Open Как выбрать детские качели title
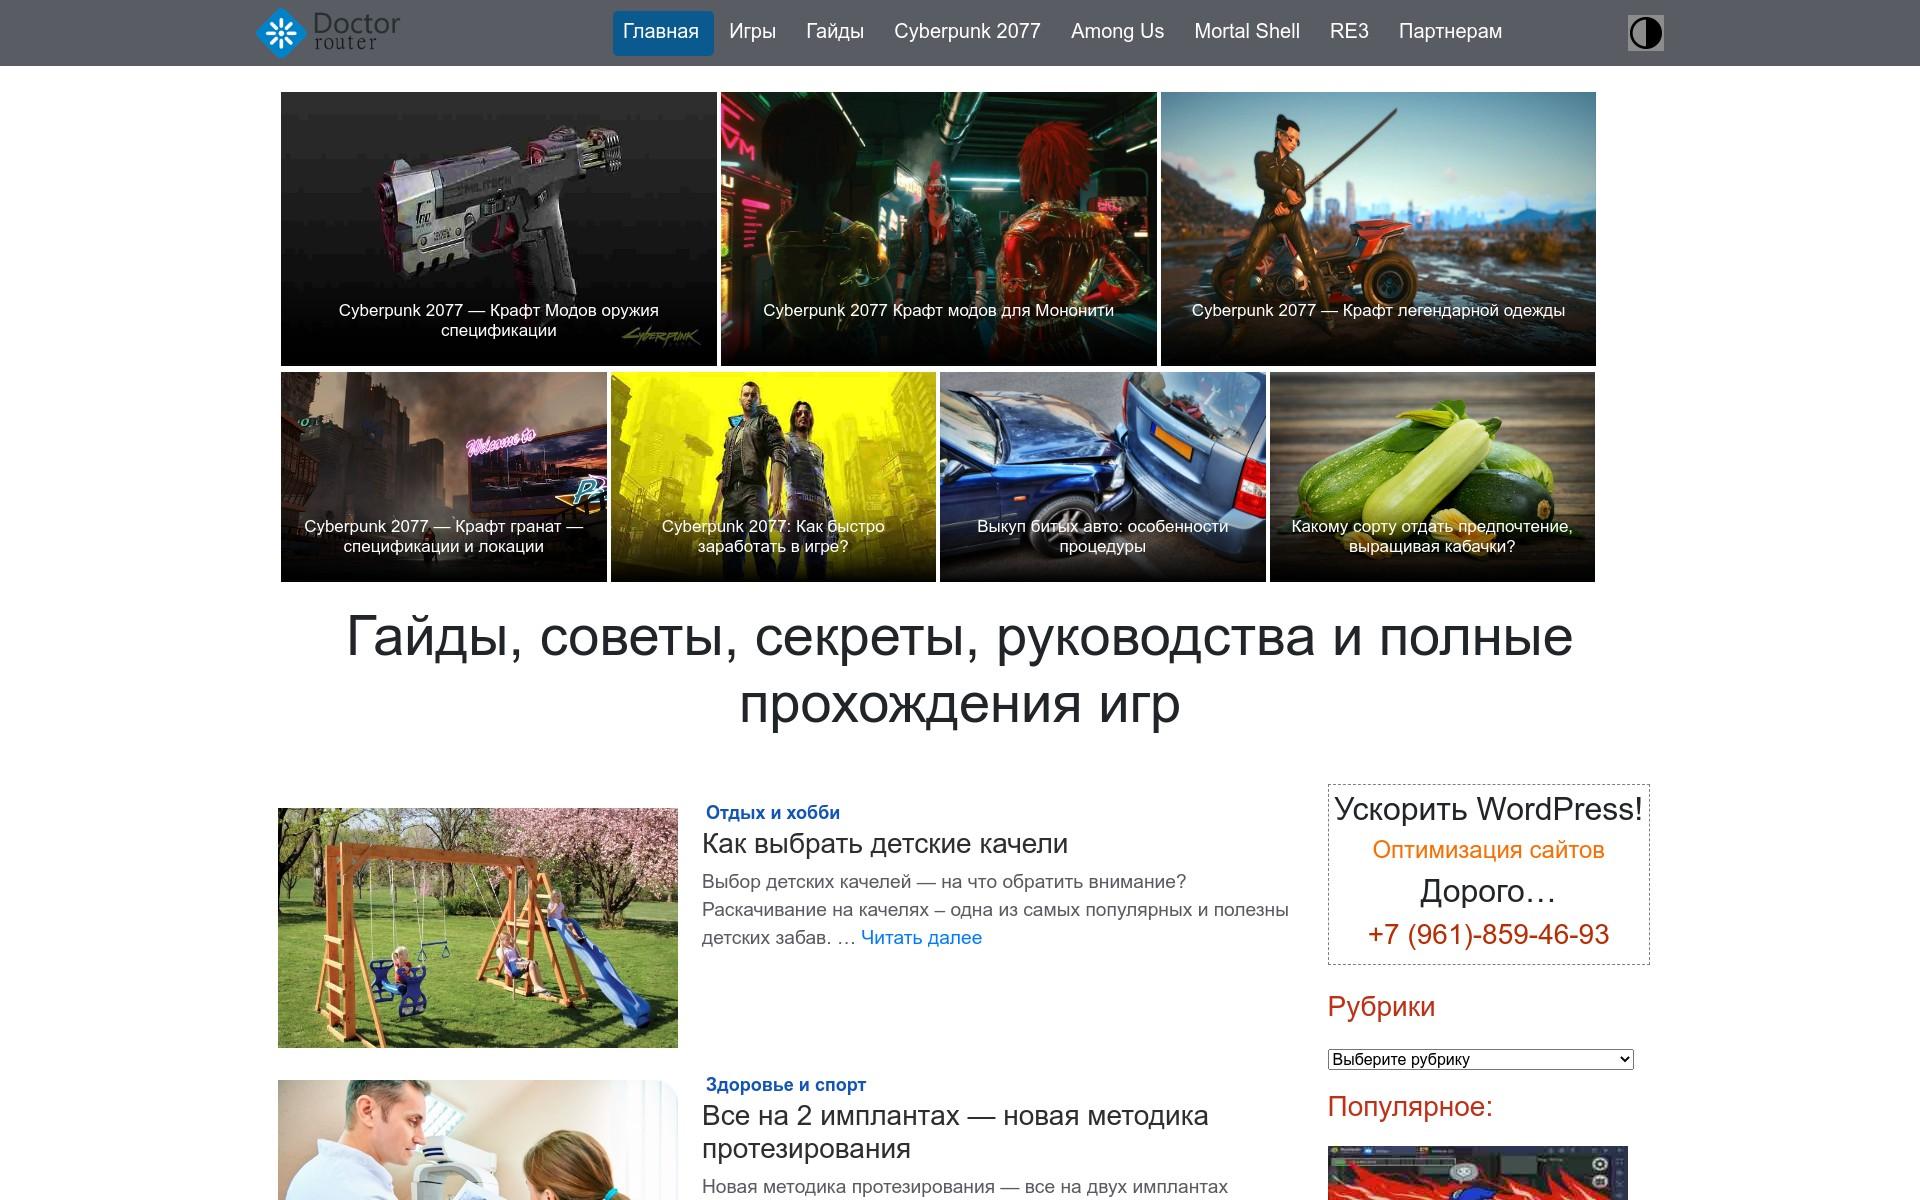Screen dimensions: 1920x1200 884,844
